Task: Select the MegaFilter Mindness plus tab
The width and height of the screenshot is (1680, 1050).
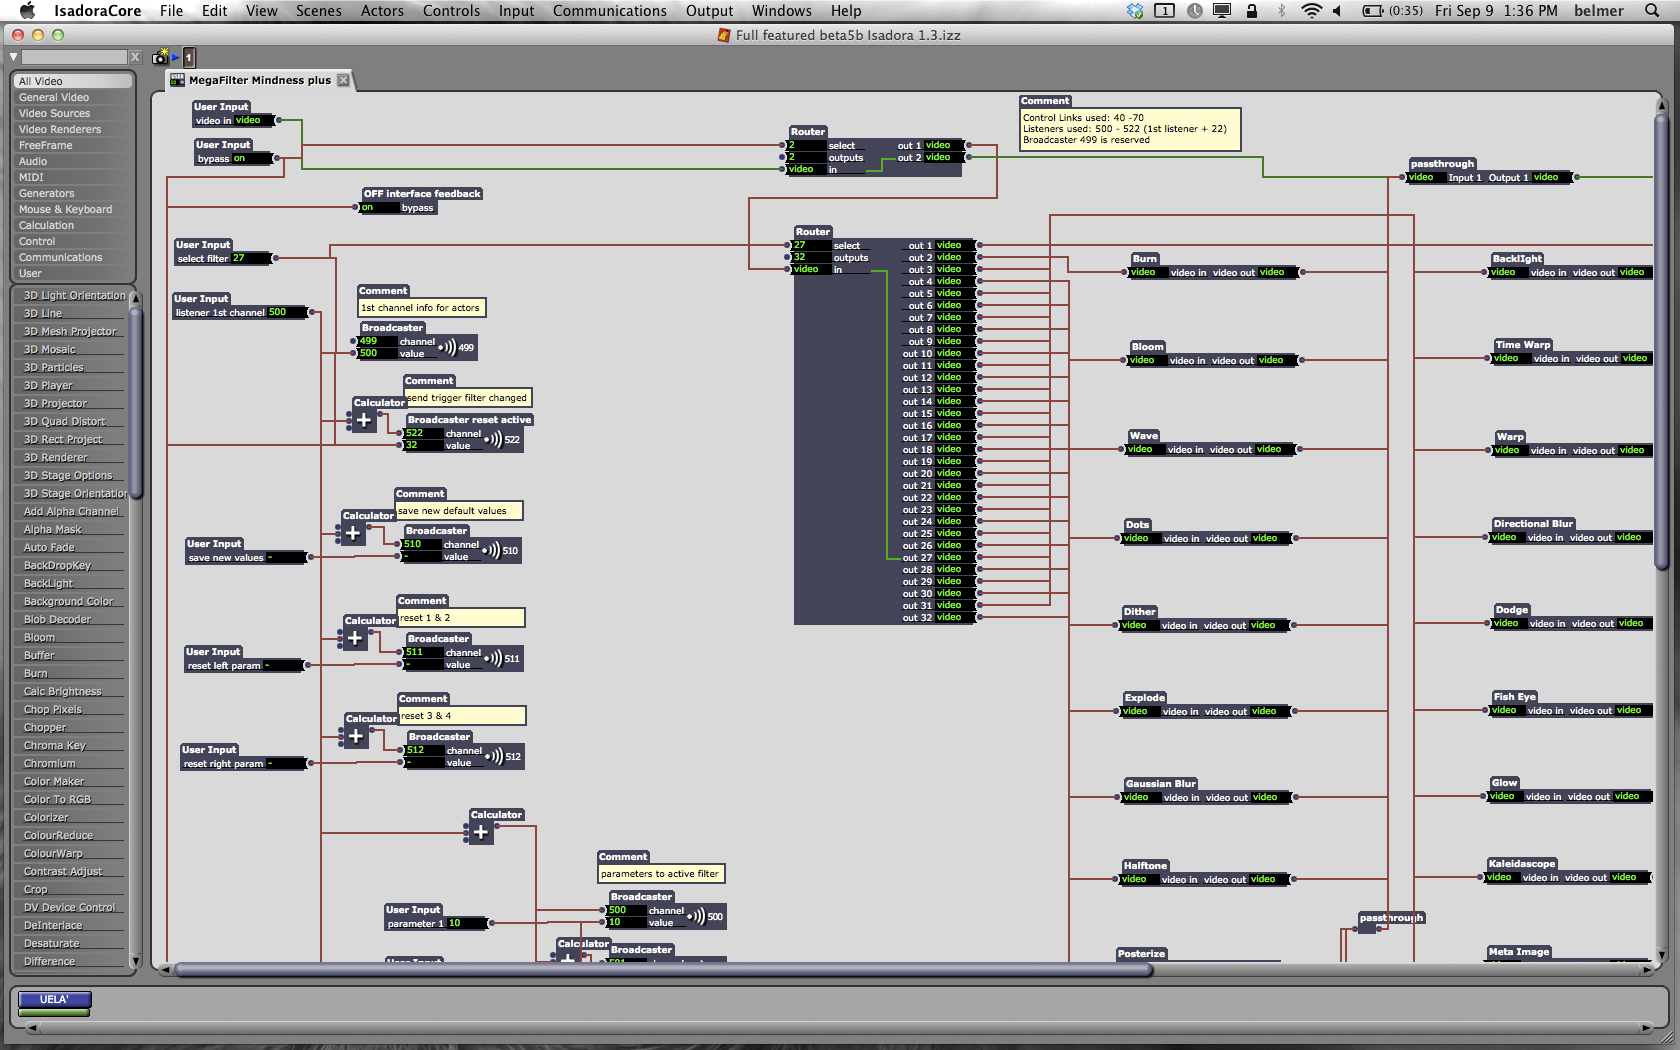Action: pos(260,80)
